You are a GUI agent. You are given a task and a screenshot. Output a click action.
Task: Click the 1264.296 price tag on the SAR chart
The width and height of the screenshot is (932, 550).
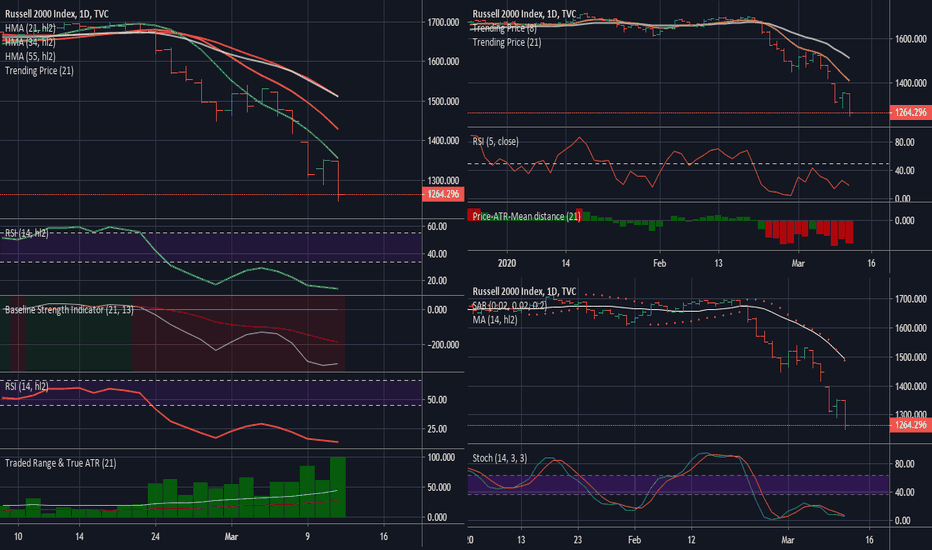coord(910,425)
